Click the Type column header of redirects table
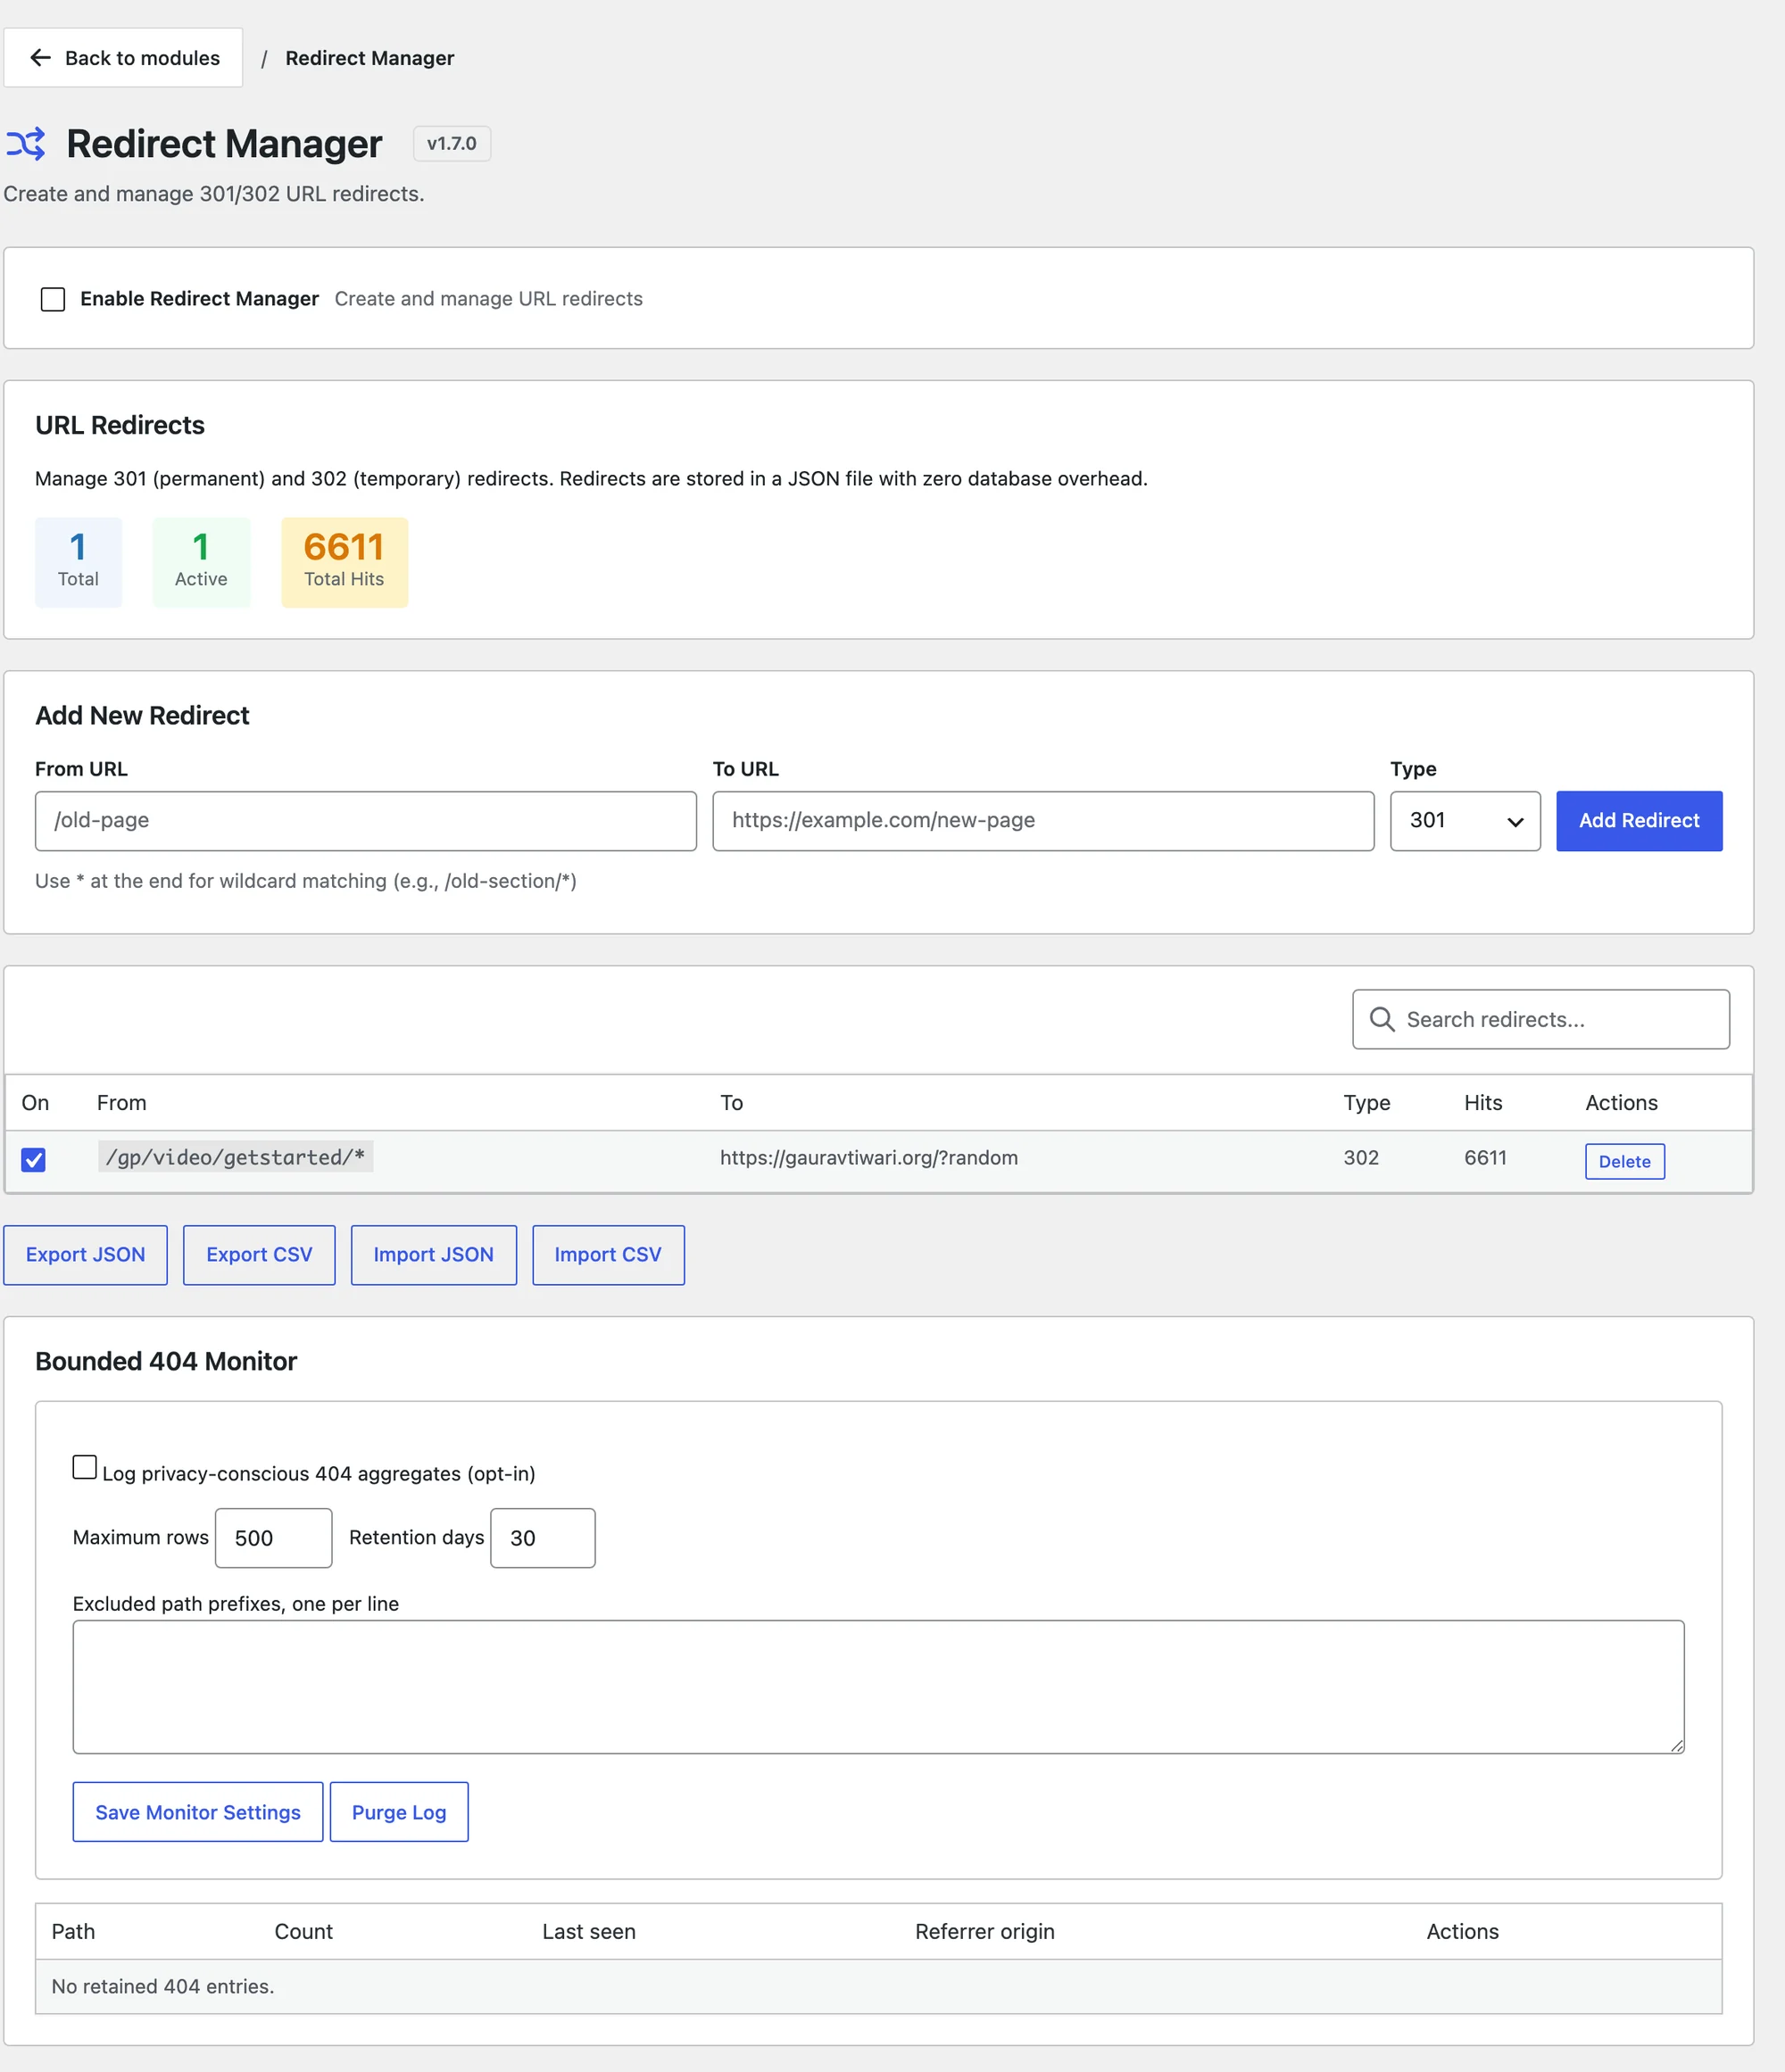Screen dimensions: 1785x2072 [x=1367, y=1103]
